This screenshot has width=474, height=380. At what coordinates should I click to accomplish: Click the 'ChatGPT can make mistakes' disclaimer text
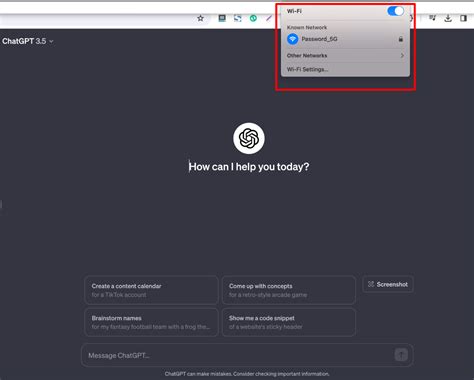[247, 374]
